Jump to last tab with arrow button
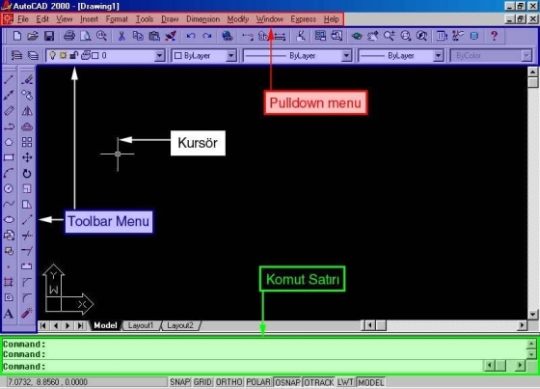The image size is (540, 389). pos(80,325)
